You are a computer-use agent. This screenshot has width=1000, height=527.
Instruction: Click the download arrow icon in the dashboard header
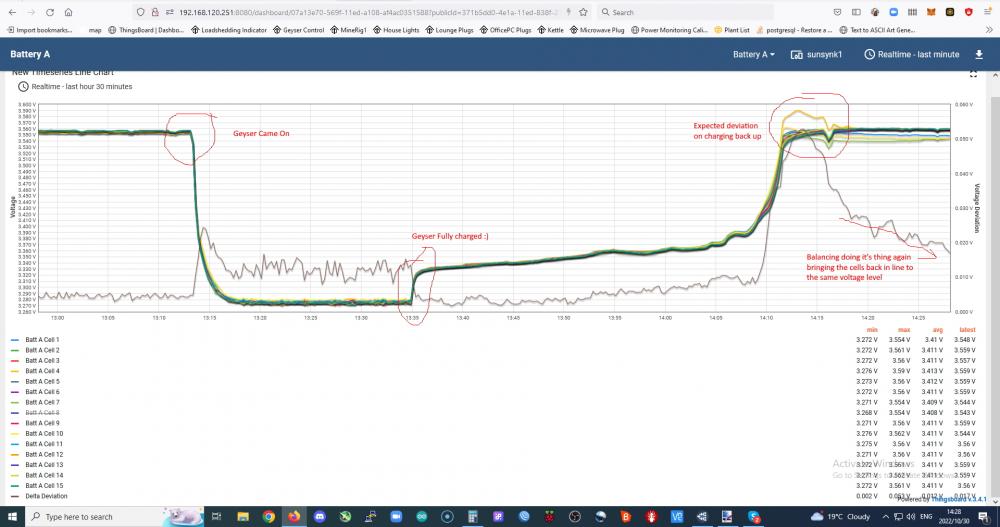[979, 54]
